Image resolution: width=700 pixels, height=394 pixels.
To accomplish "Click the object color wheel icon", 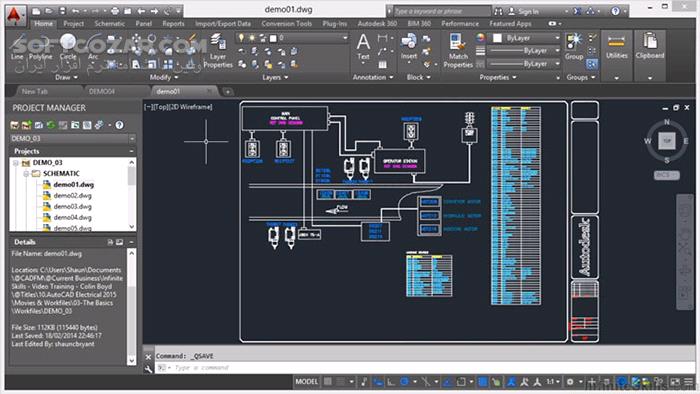I will tap(480, 38).
